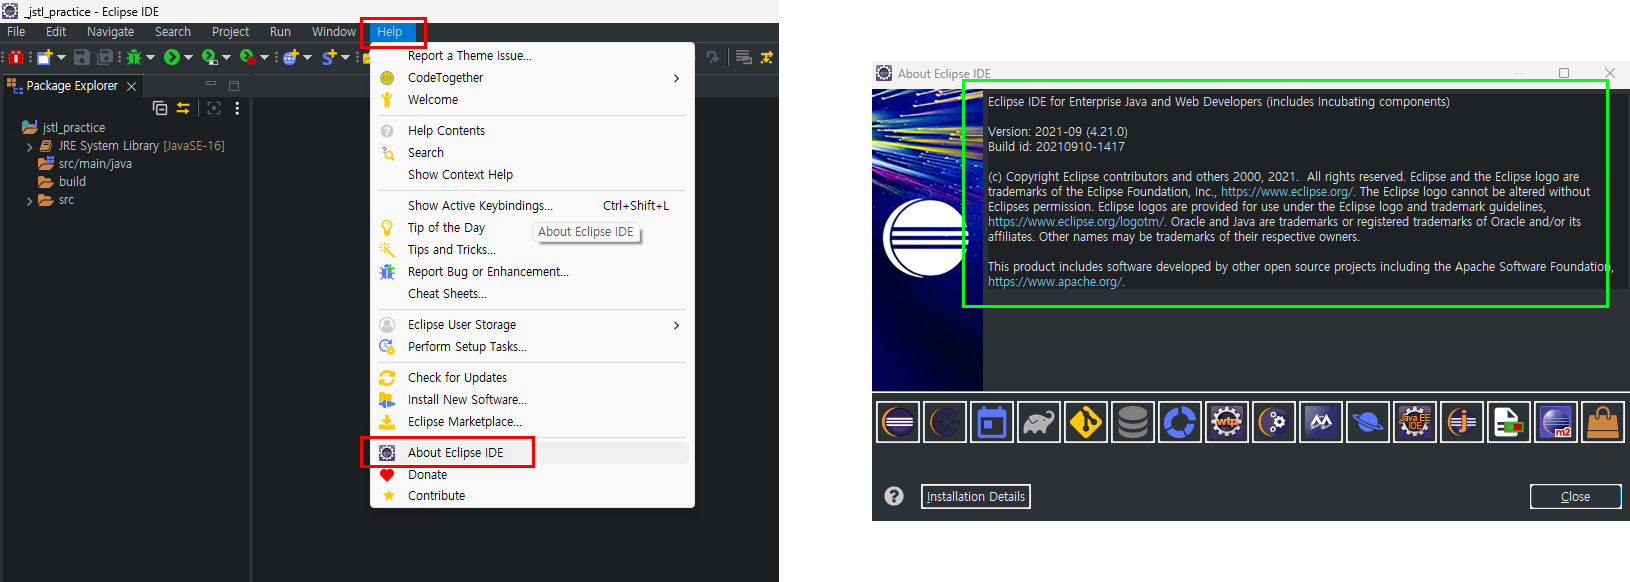The image size is (1630, 582).
Task: Open https://www.apache.org/ link
Action: click(1055, 282)
